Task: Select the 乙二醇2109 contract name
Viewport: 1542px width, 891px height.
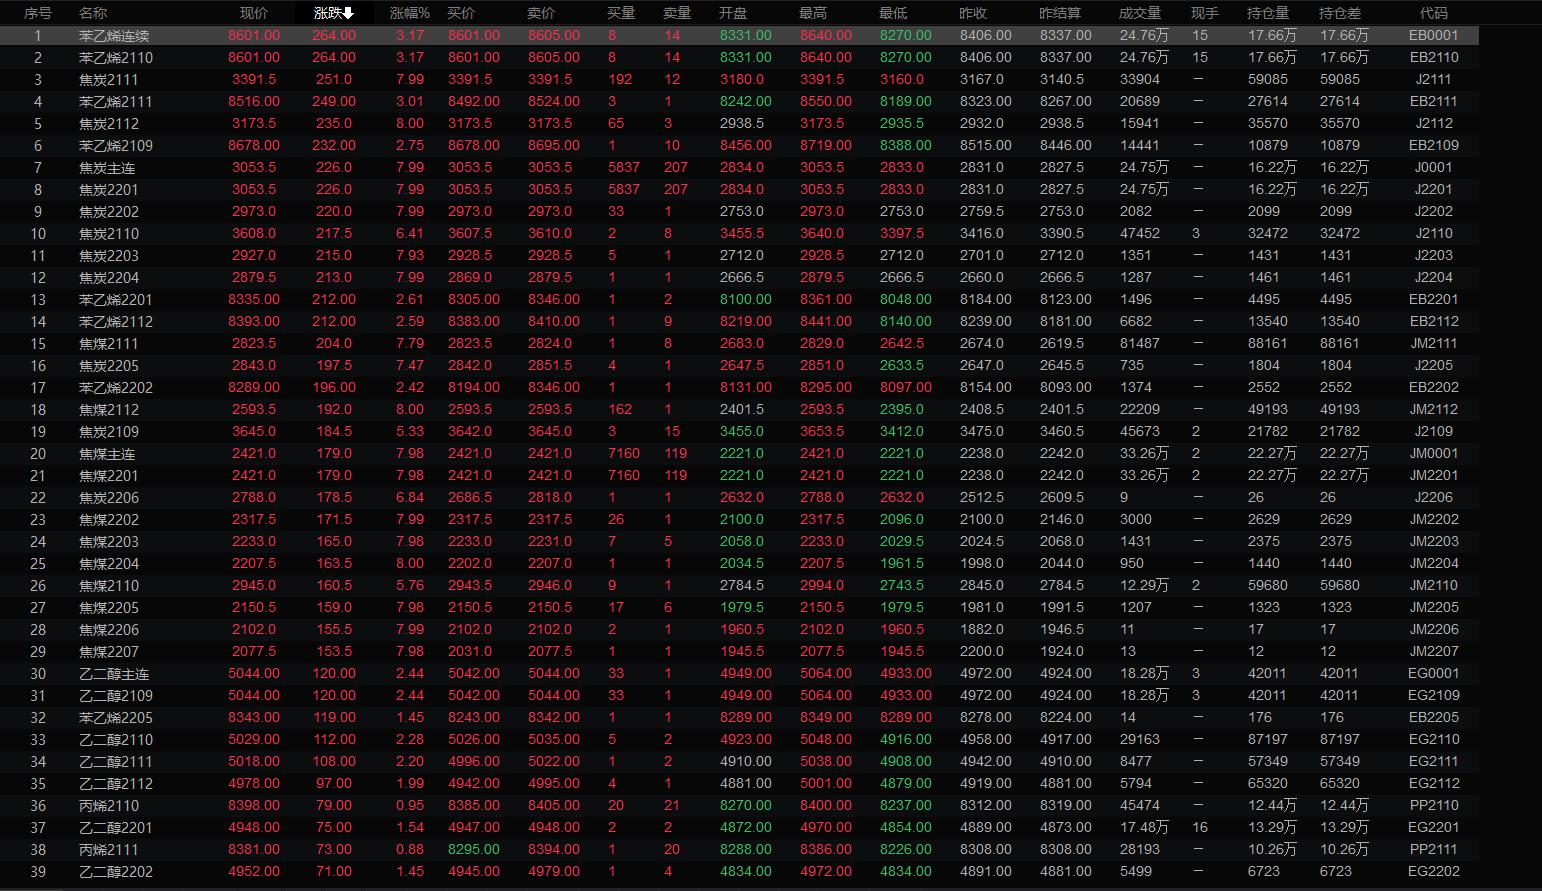Action: (x=116, y=696)
